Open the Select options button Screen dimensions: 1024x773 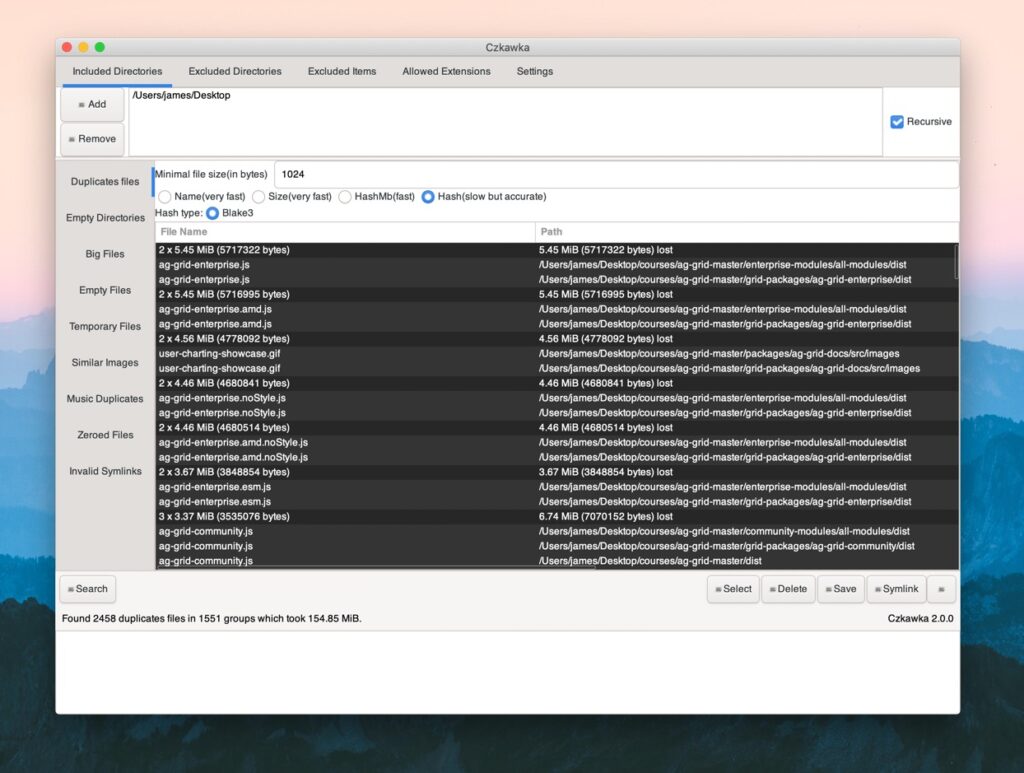(x=733, y=589)
